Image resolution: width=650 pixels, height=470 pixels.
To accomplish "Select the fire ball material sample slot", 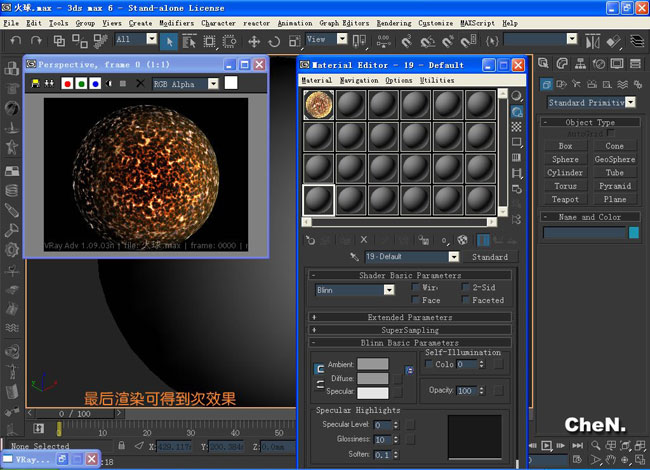I will (318, 105).
